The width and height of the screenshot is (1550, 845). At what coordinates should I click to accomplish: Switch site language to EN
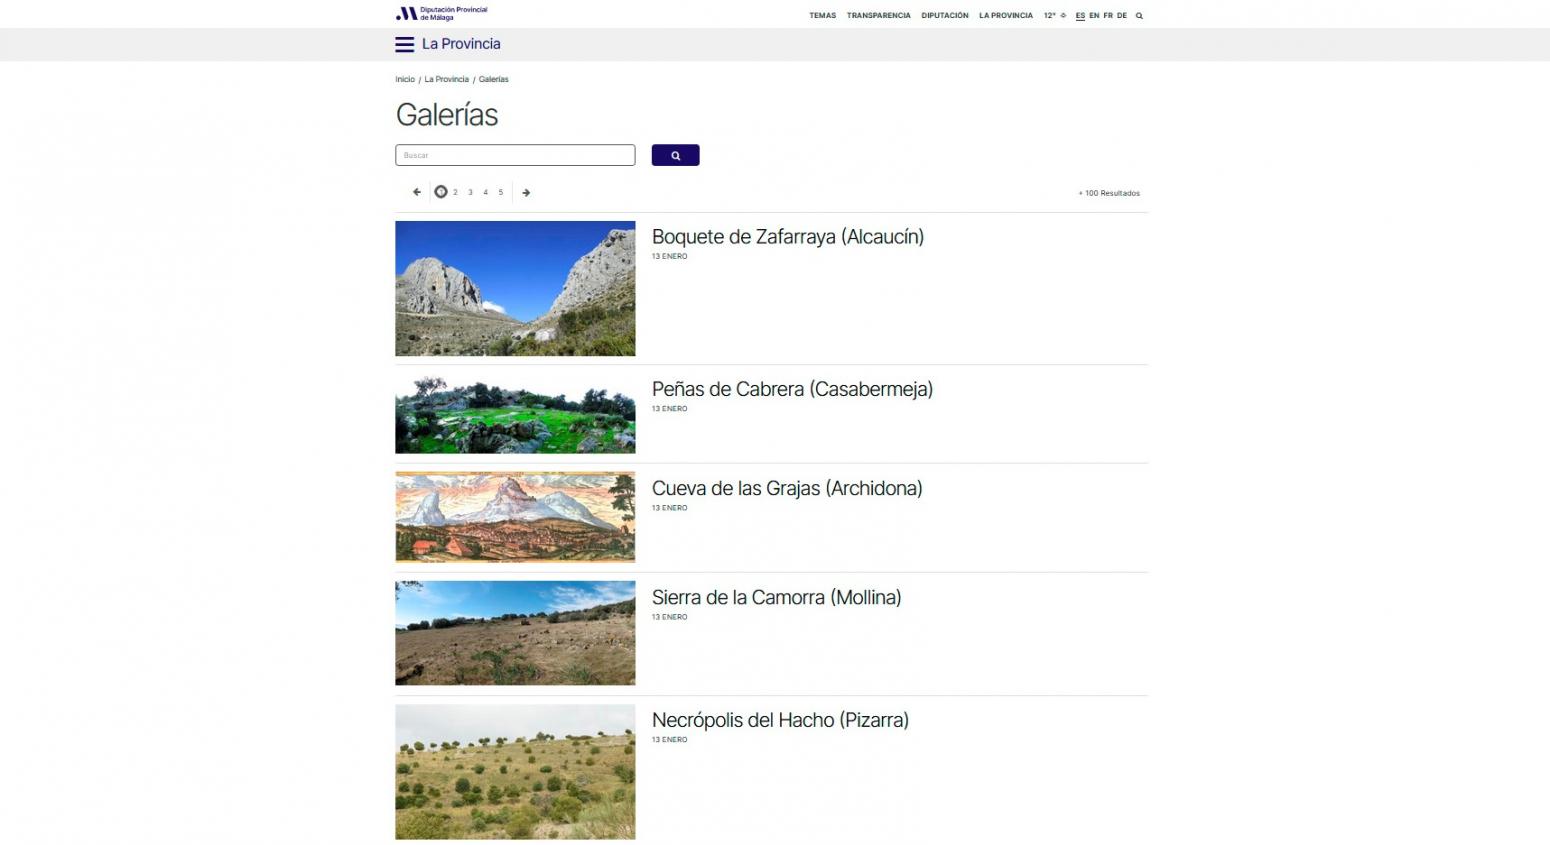point(1094,16)
